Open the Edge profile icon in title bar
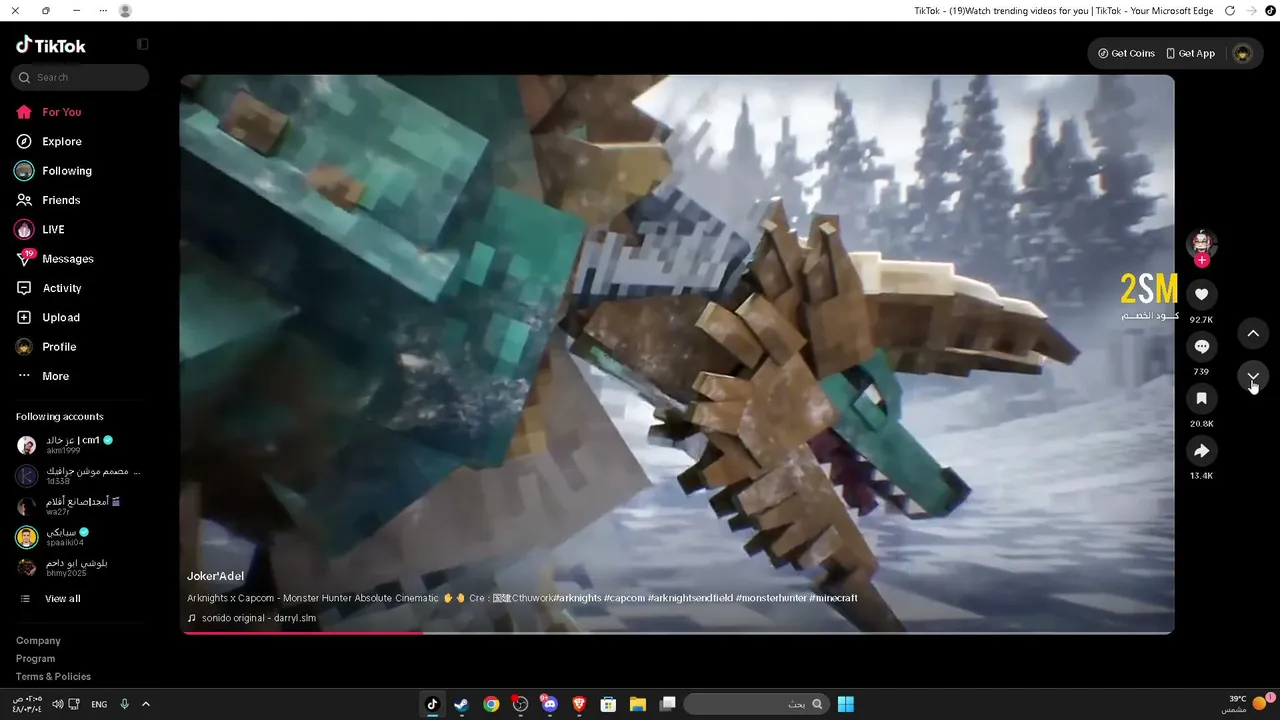The height and width of the screenshot is (720, 1280). coord(125,11)
